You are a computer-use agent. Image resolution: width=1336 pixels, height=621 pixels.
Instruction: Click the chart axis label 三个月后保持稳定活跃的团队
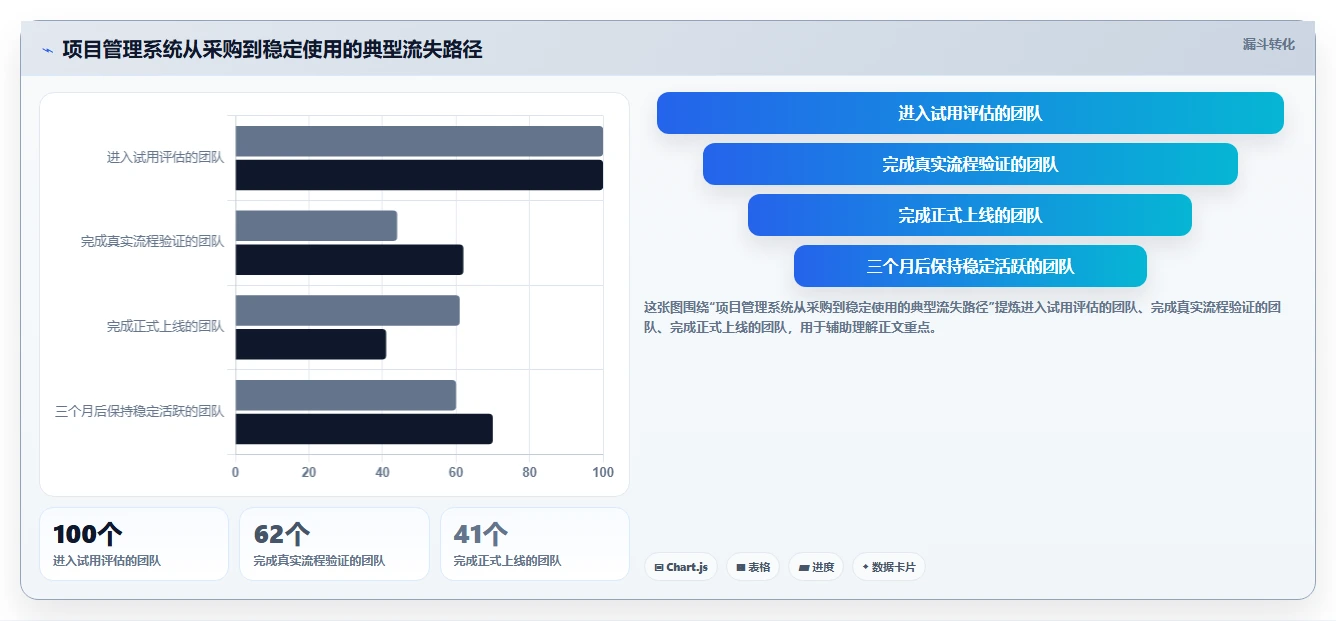click(139, 411)
